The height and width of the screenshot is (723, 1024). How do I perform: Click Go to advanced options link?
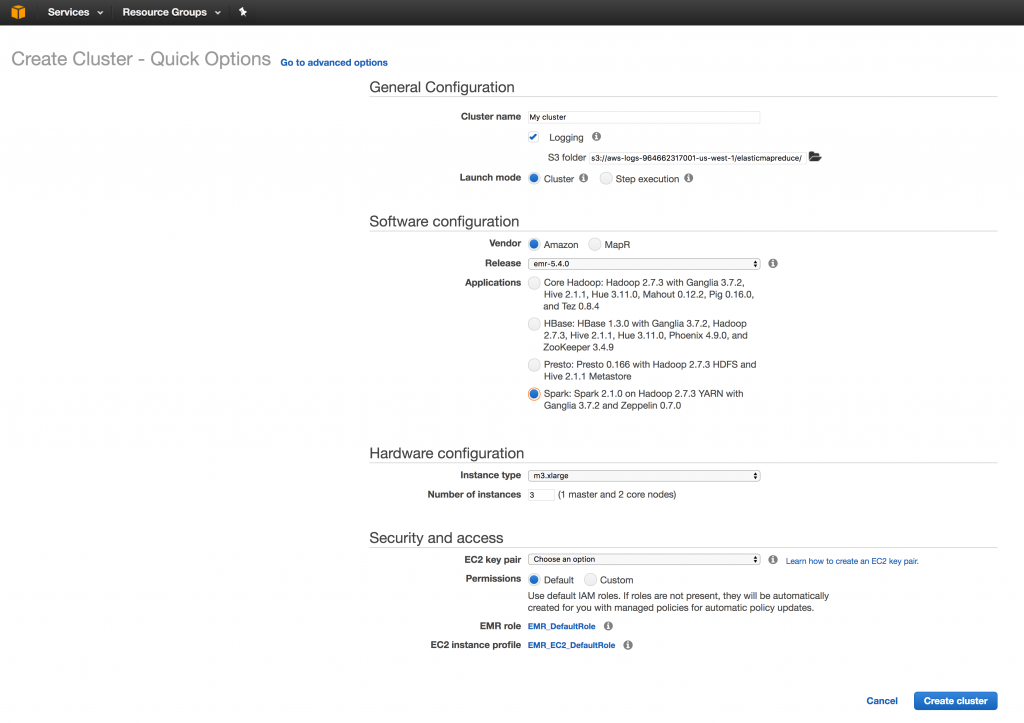pyautogui.click(x=334, y=62)
